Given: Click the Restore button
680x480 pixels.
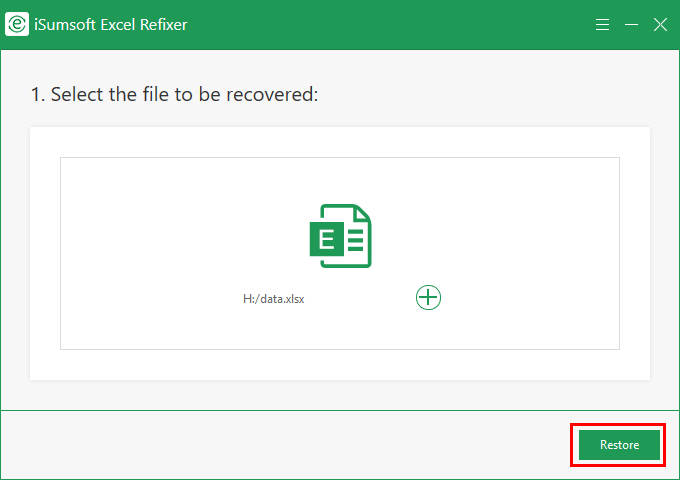Looking at the screenshot, I should point(619,445).
